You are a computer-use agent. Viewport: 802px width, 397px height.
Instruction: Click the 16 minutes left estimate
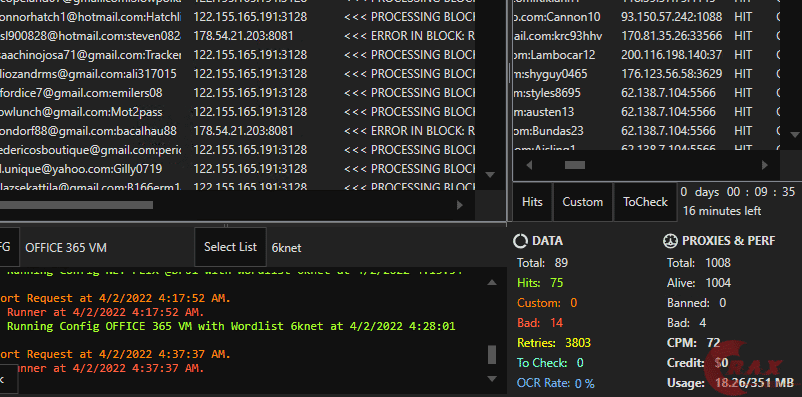(722, 211)
